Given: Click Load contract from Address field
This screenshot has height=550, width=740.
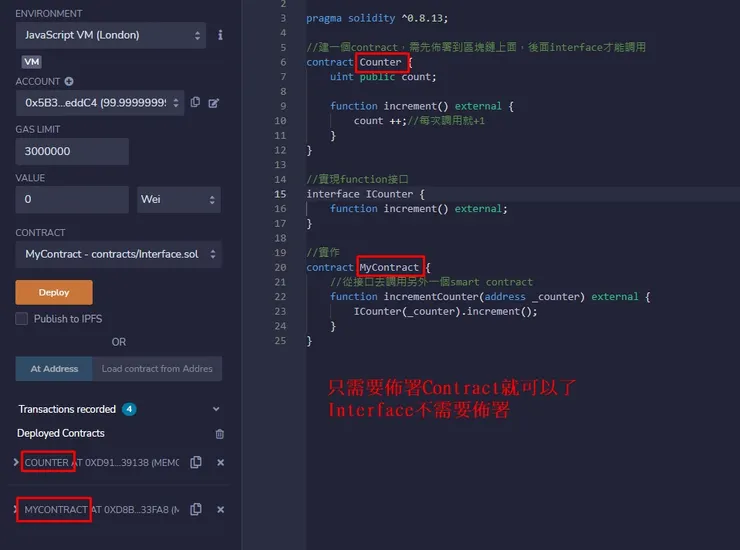Looking at the screenshot, I should (x=157, y=369).
